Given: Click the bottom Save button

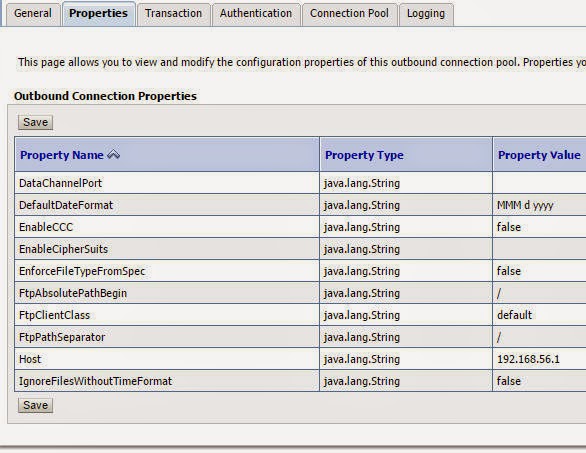Looking at the screenshot, I should (36, 405).
